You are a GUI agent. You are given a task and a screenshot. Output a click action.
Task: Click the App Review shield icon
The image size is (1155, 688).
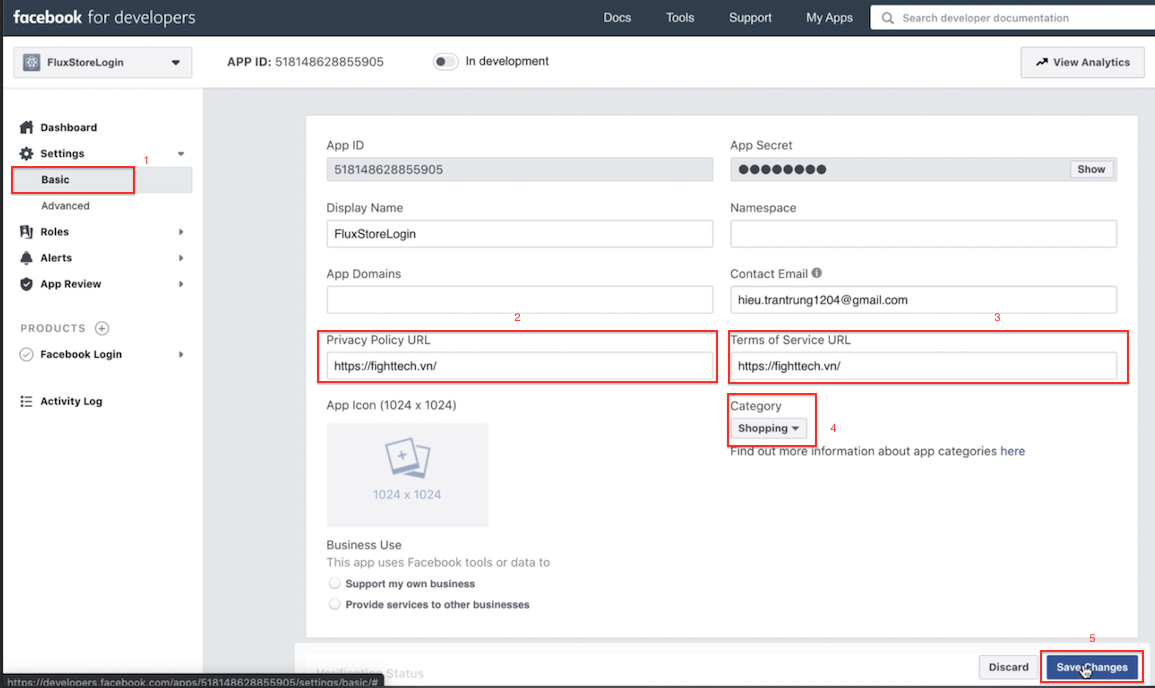(27, 284)
